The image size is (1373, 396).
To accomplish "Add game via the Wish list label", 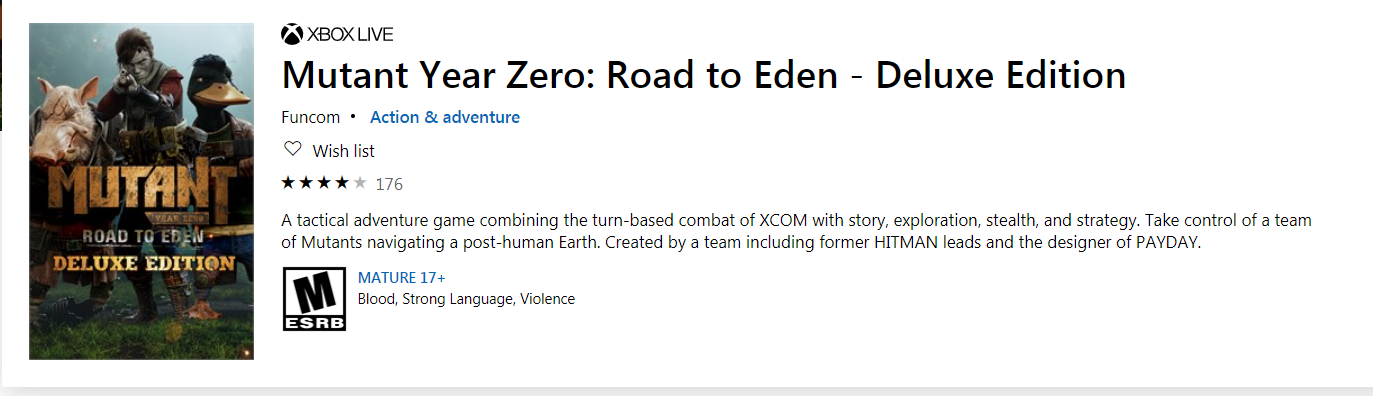I will pyautogui.click(x=344, y=151).
